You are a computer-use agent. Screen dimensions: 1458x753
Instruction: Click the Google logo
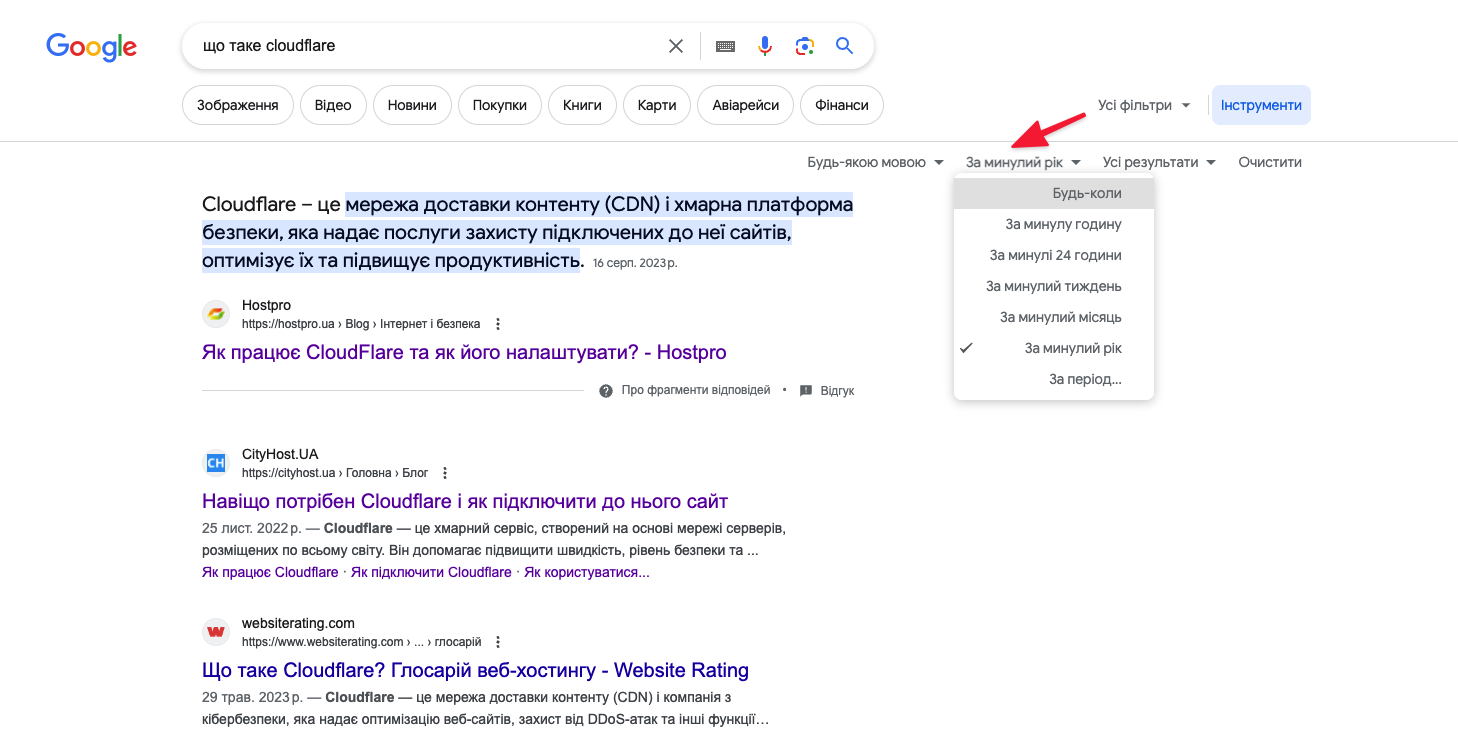(x=91, y=46)
